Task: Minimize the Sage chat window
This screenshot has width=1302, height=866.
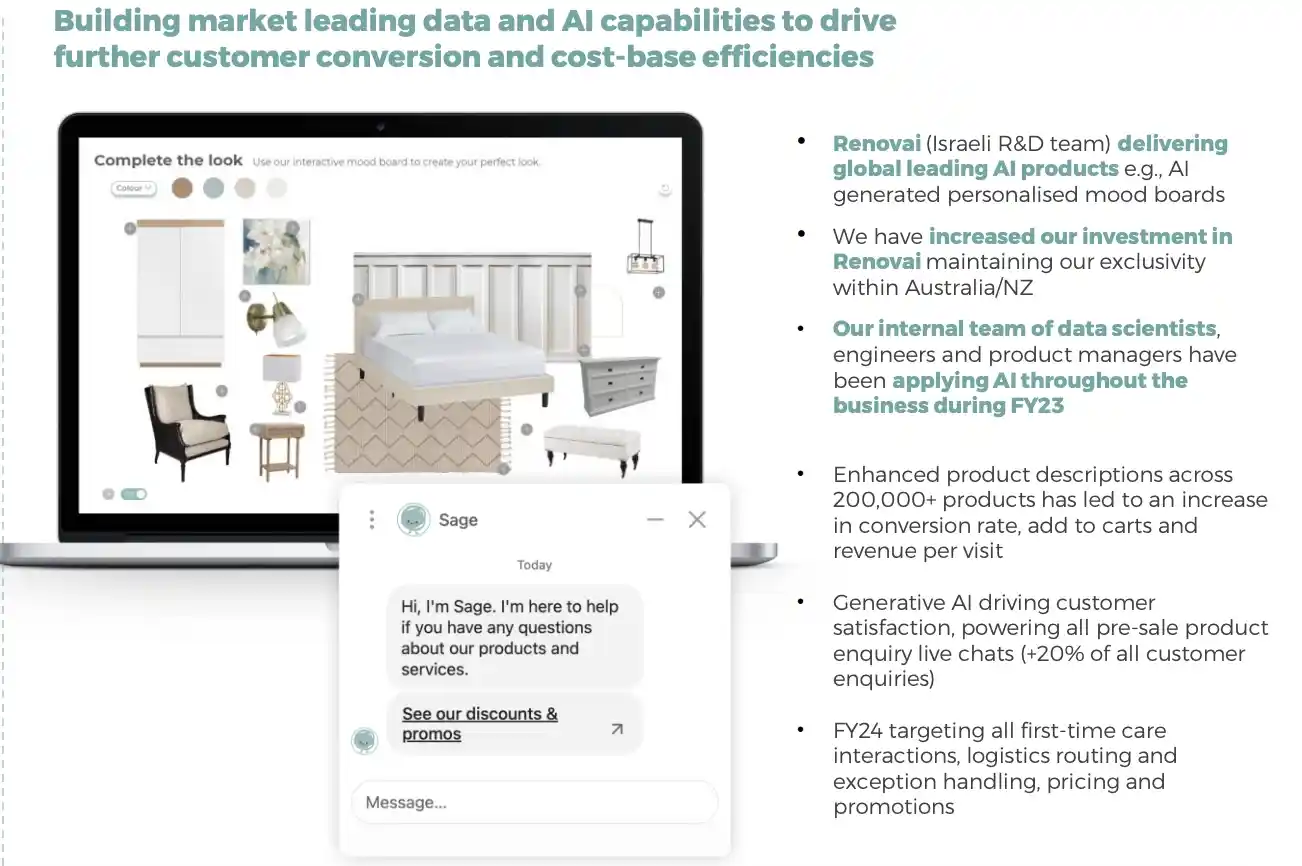Action: 655,520
